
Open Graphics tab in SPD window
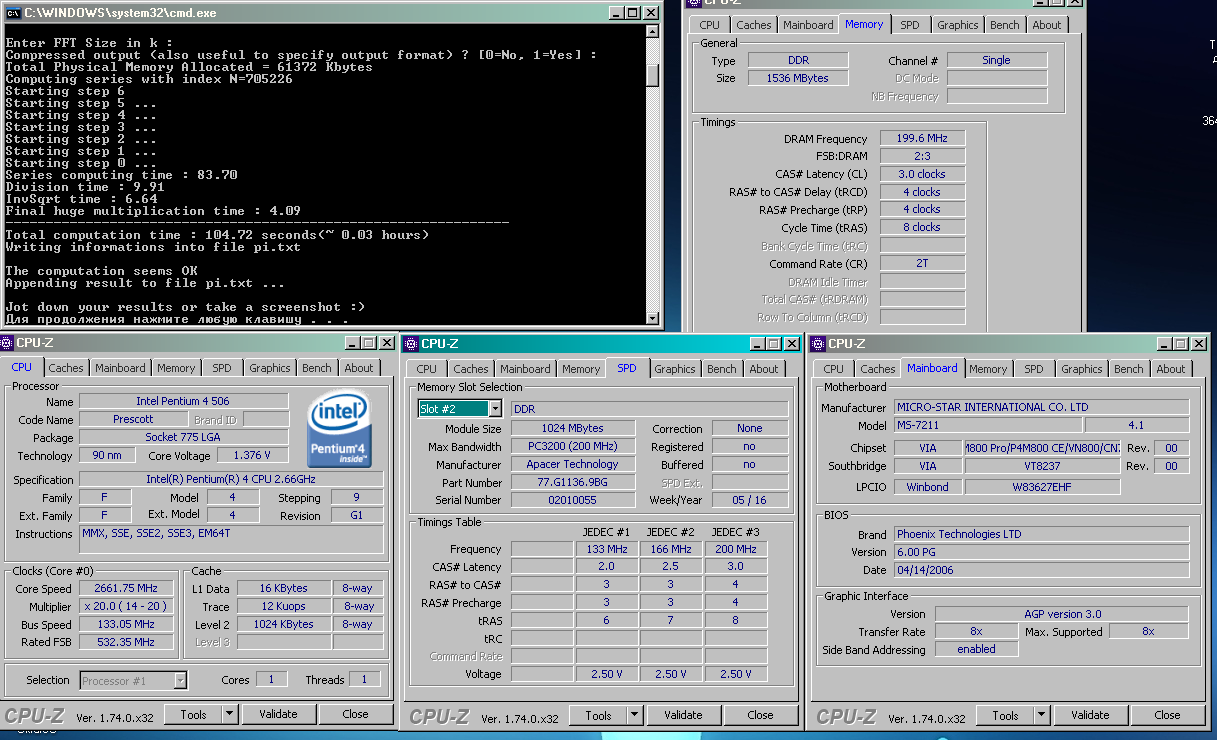(x=674, y=369)
